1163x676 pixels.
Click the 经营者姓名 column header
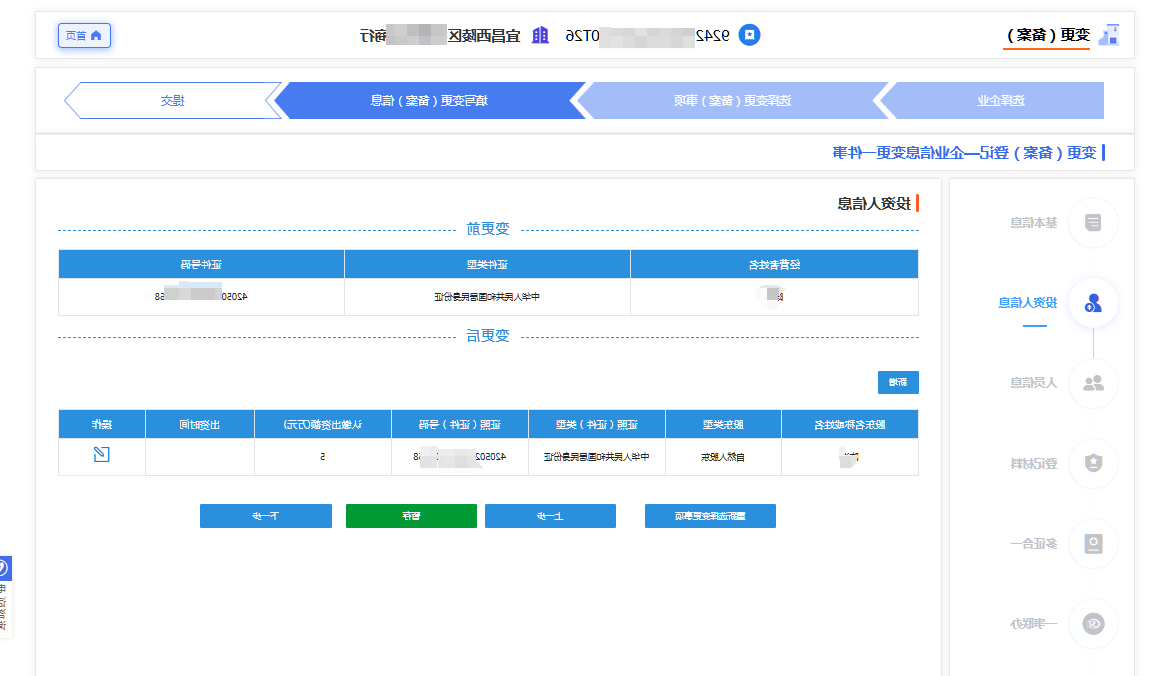click(774, 264)
